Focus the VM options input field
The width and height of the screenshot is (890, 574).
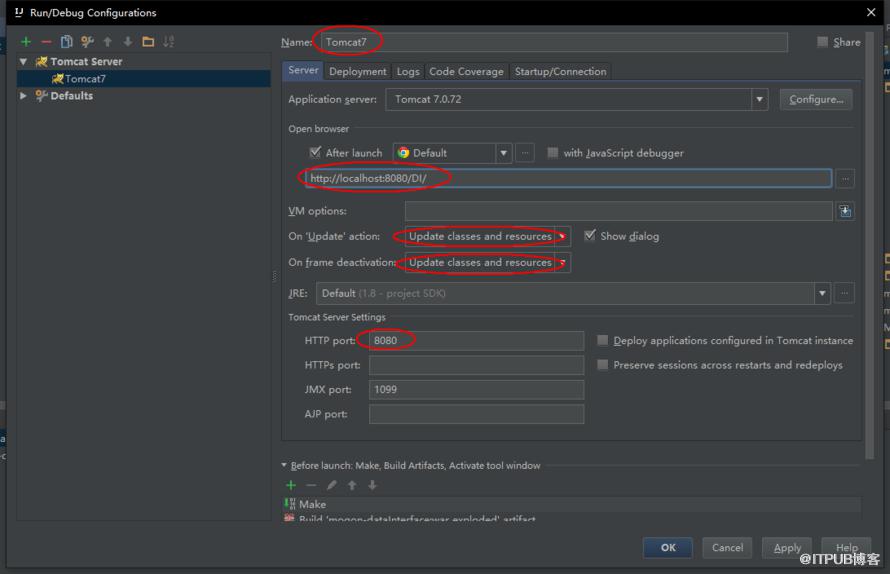tap(619, 211)
